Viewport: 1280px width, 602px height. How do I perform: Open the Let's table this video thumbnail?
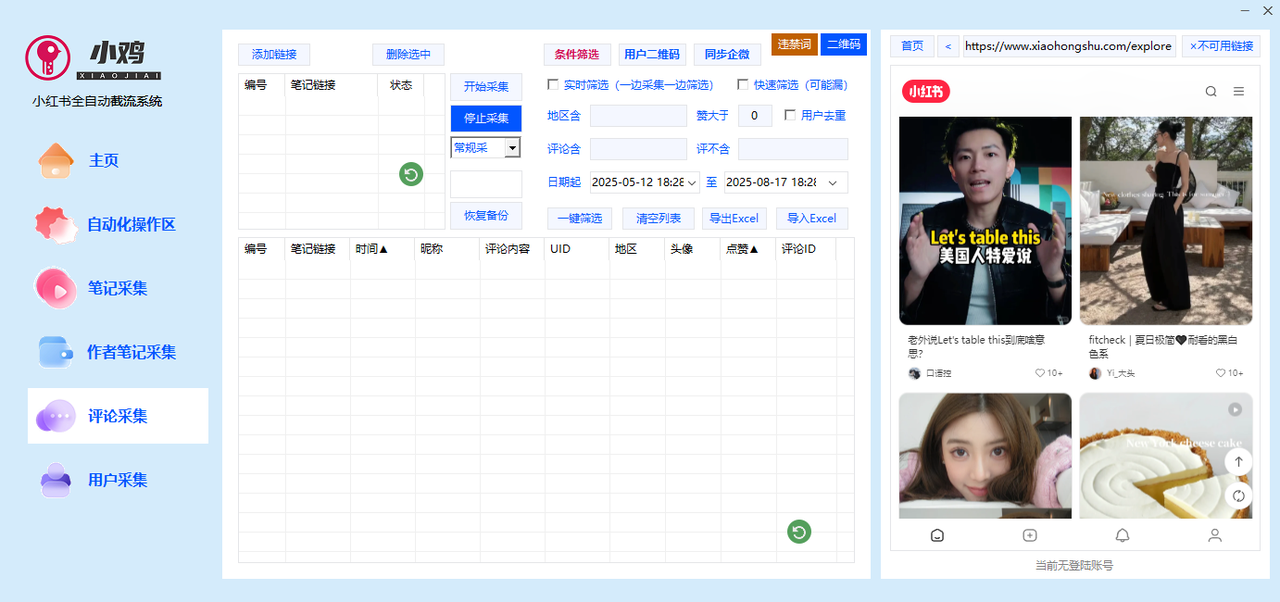[x=985, y=220]
